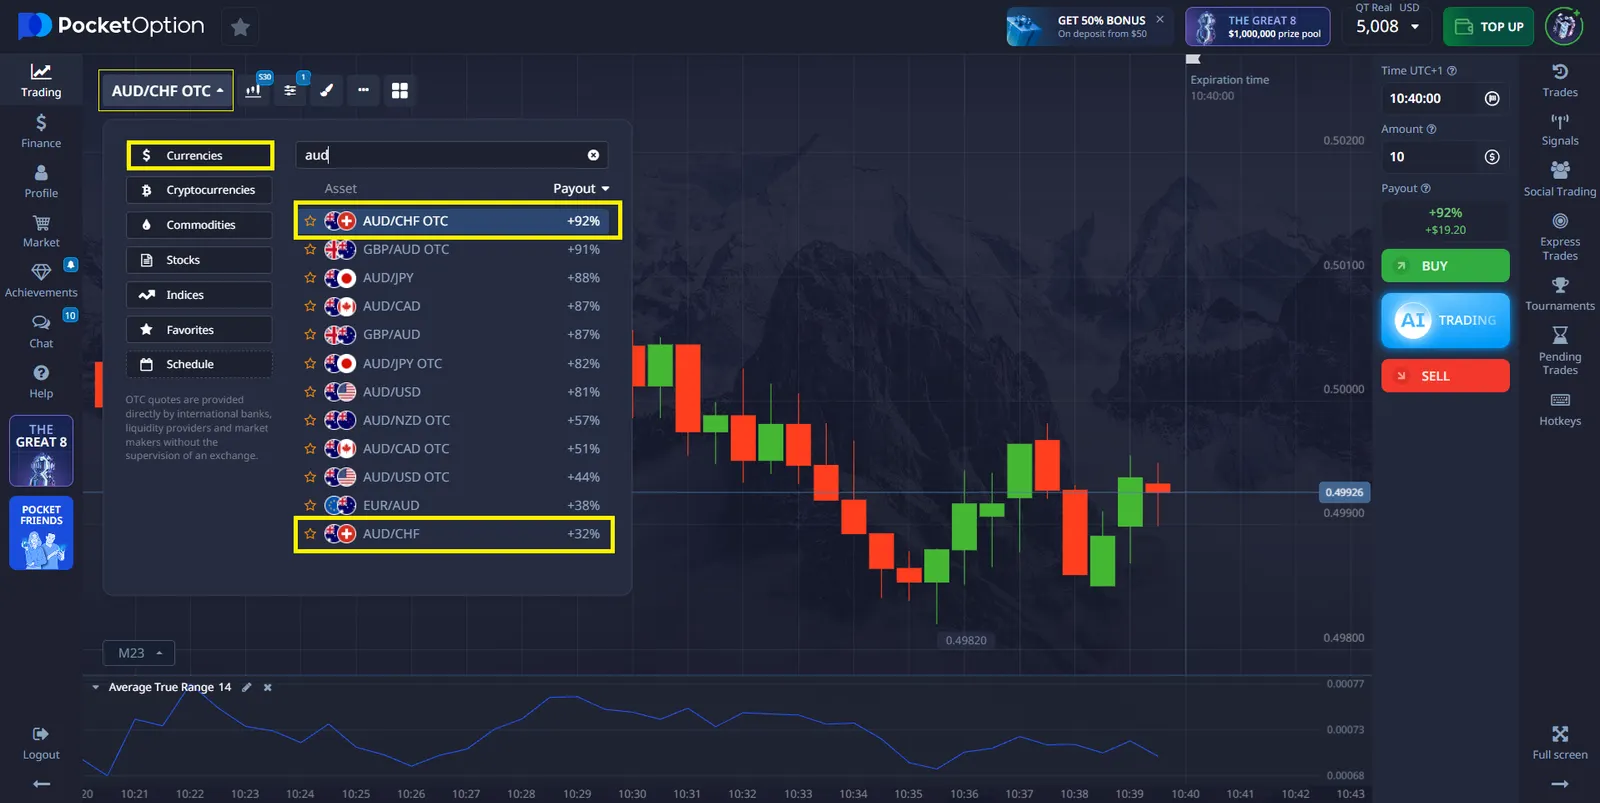
Task: Remove the Average True Range indicator
Action: pyautogui.click(x=267, y=687)
